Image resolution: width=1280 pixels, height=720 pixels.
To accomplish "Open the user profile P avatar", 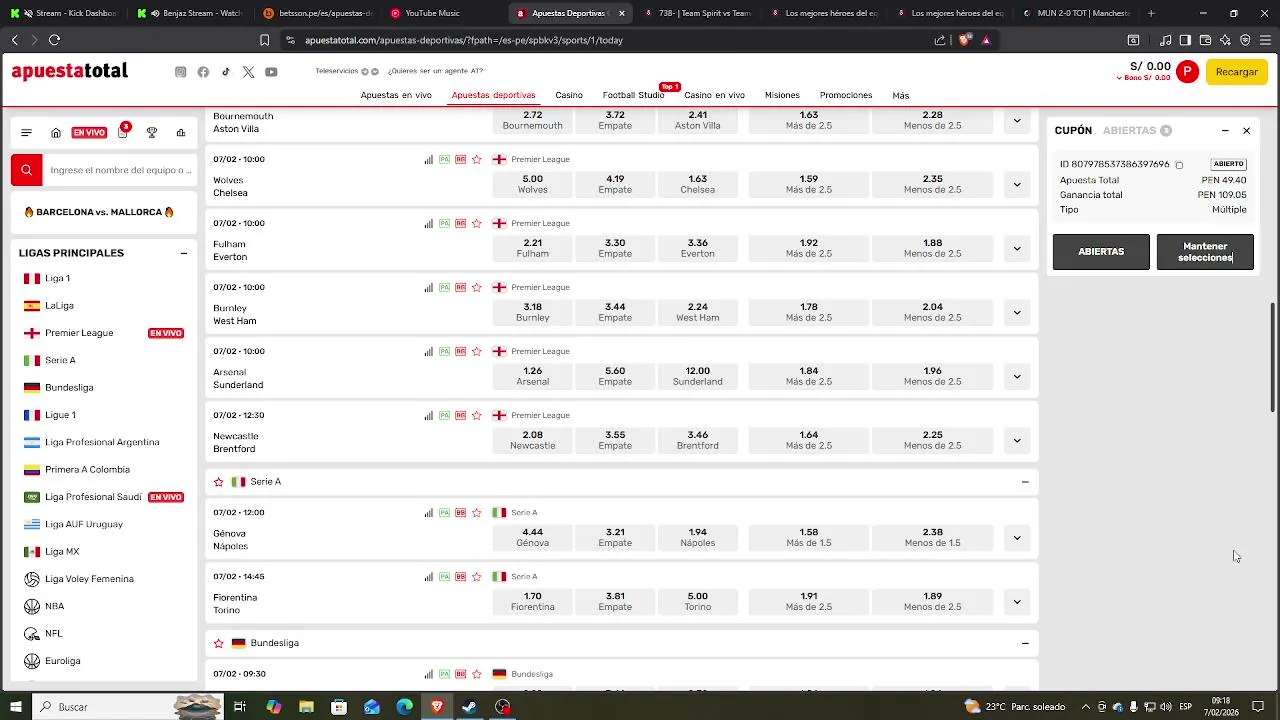I will (x=1187, y=72).
